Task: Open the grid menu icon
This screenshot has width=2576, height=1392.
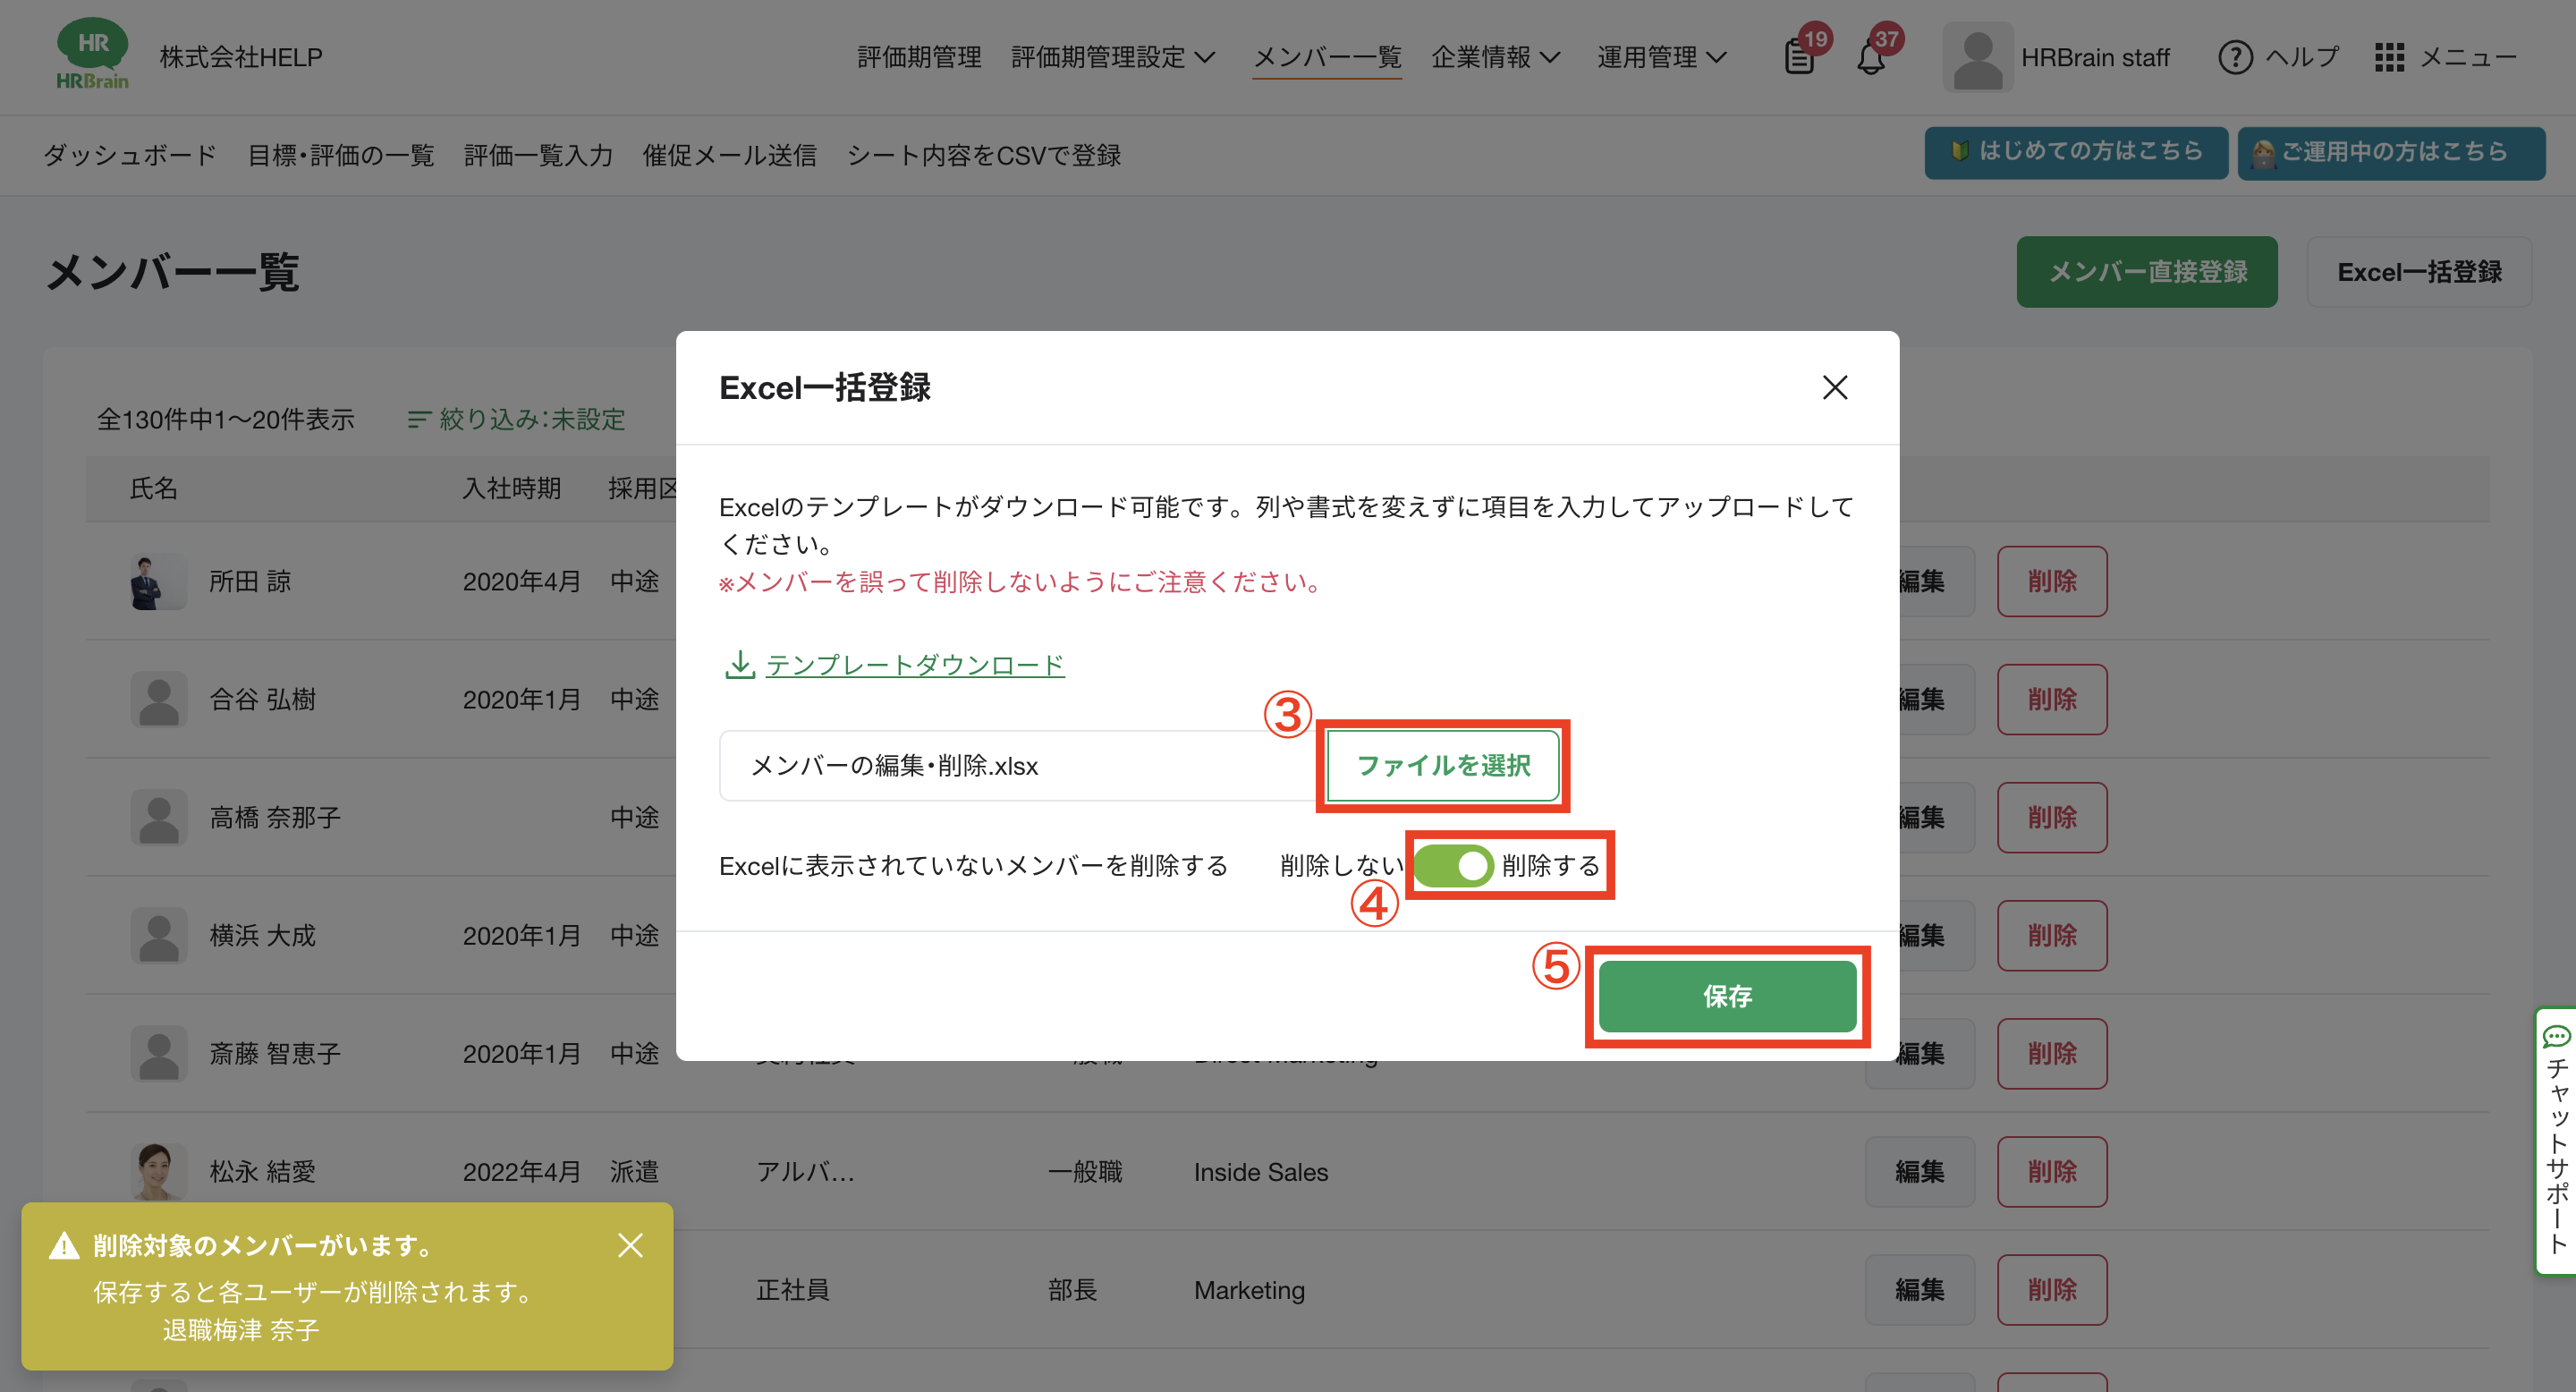Action: click(x=2389, y=58)
